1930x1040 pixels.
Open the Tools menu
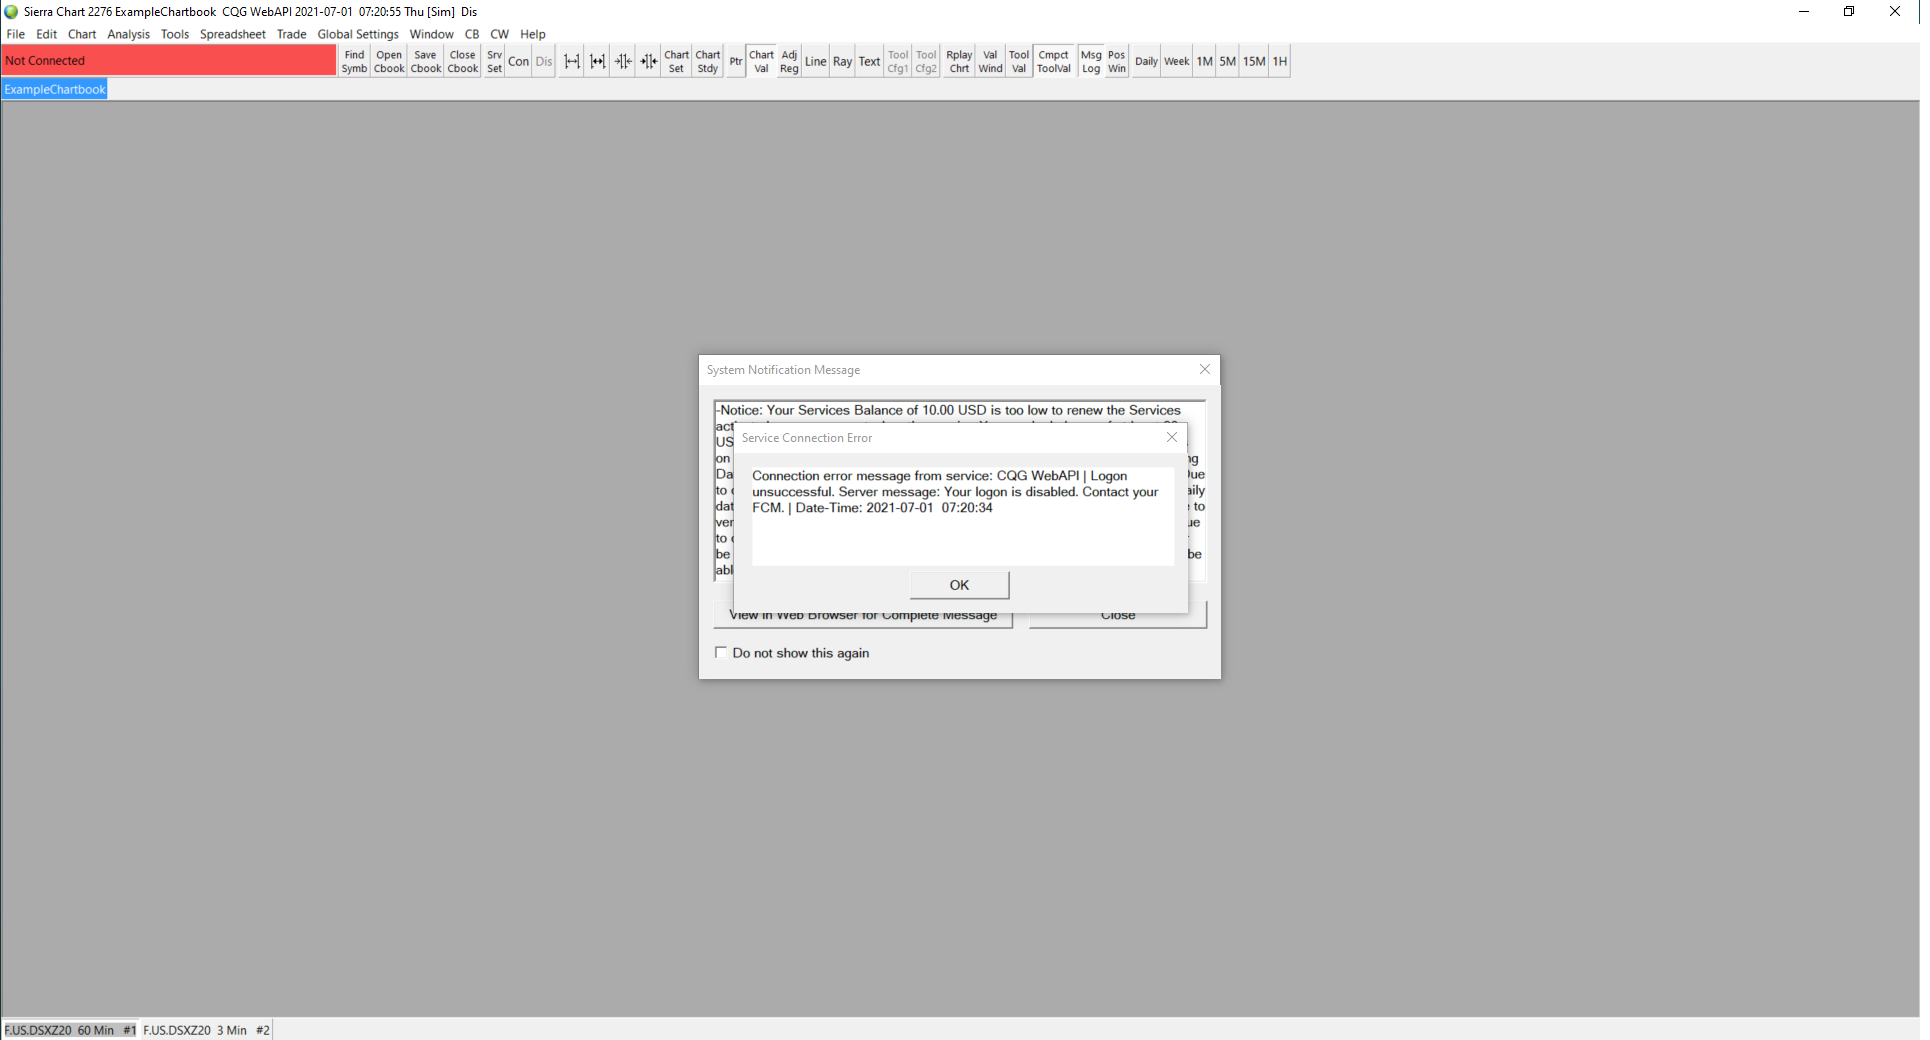coord(175,34)
